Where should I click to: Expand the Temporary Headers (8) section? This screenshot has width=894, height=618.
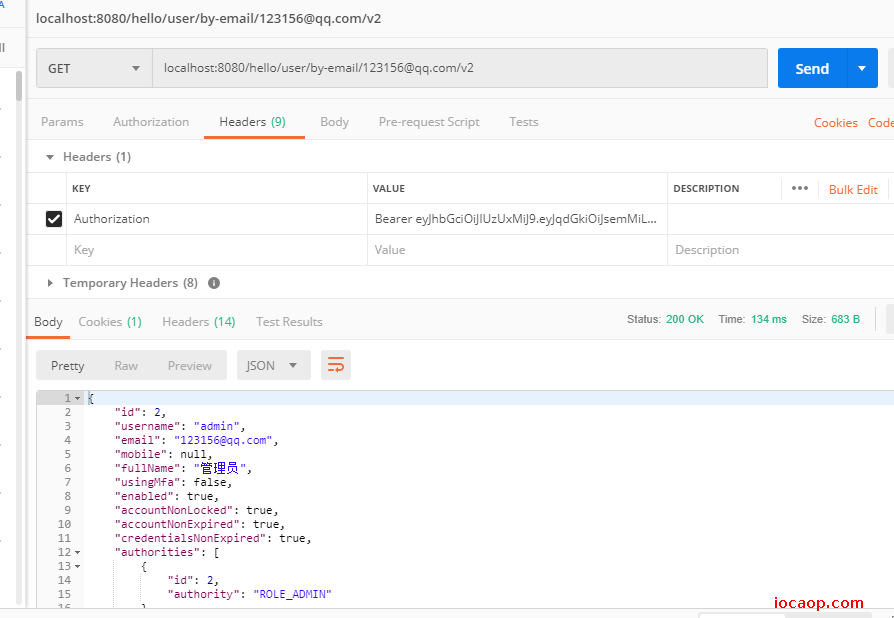50,283
